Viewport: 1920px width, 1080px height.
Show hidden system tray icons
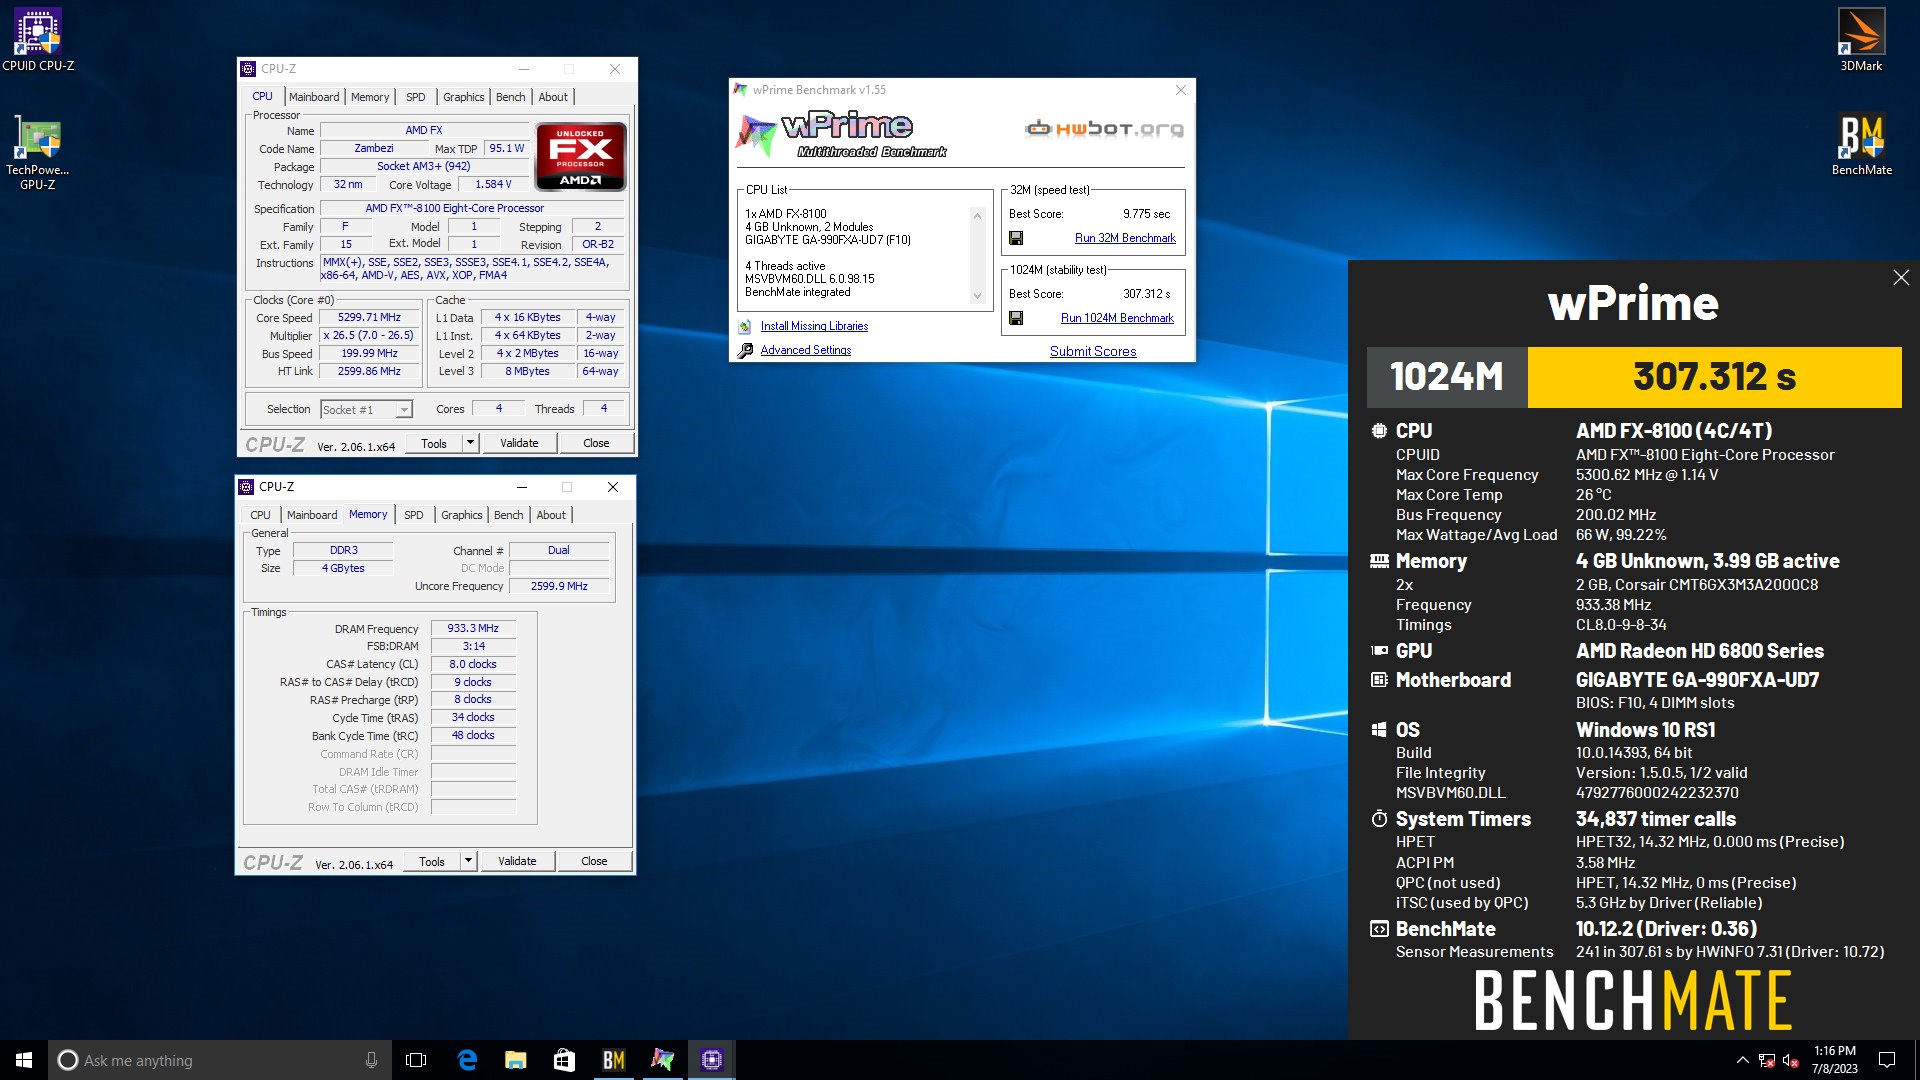point(1743,1060)
